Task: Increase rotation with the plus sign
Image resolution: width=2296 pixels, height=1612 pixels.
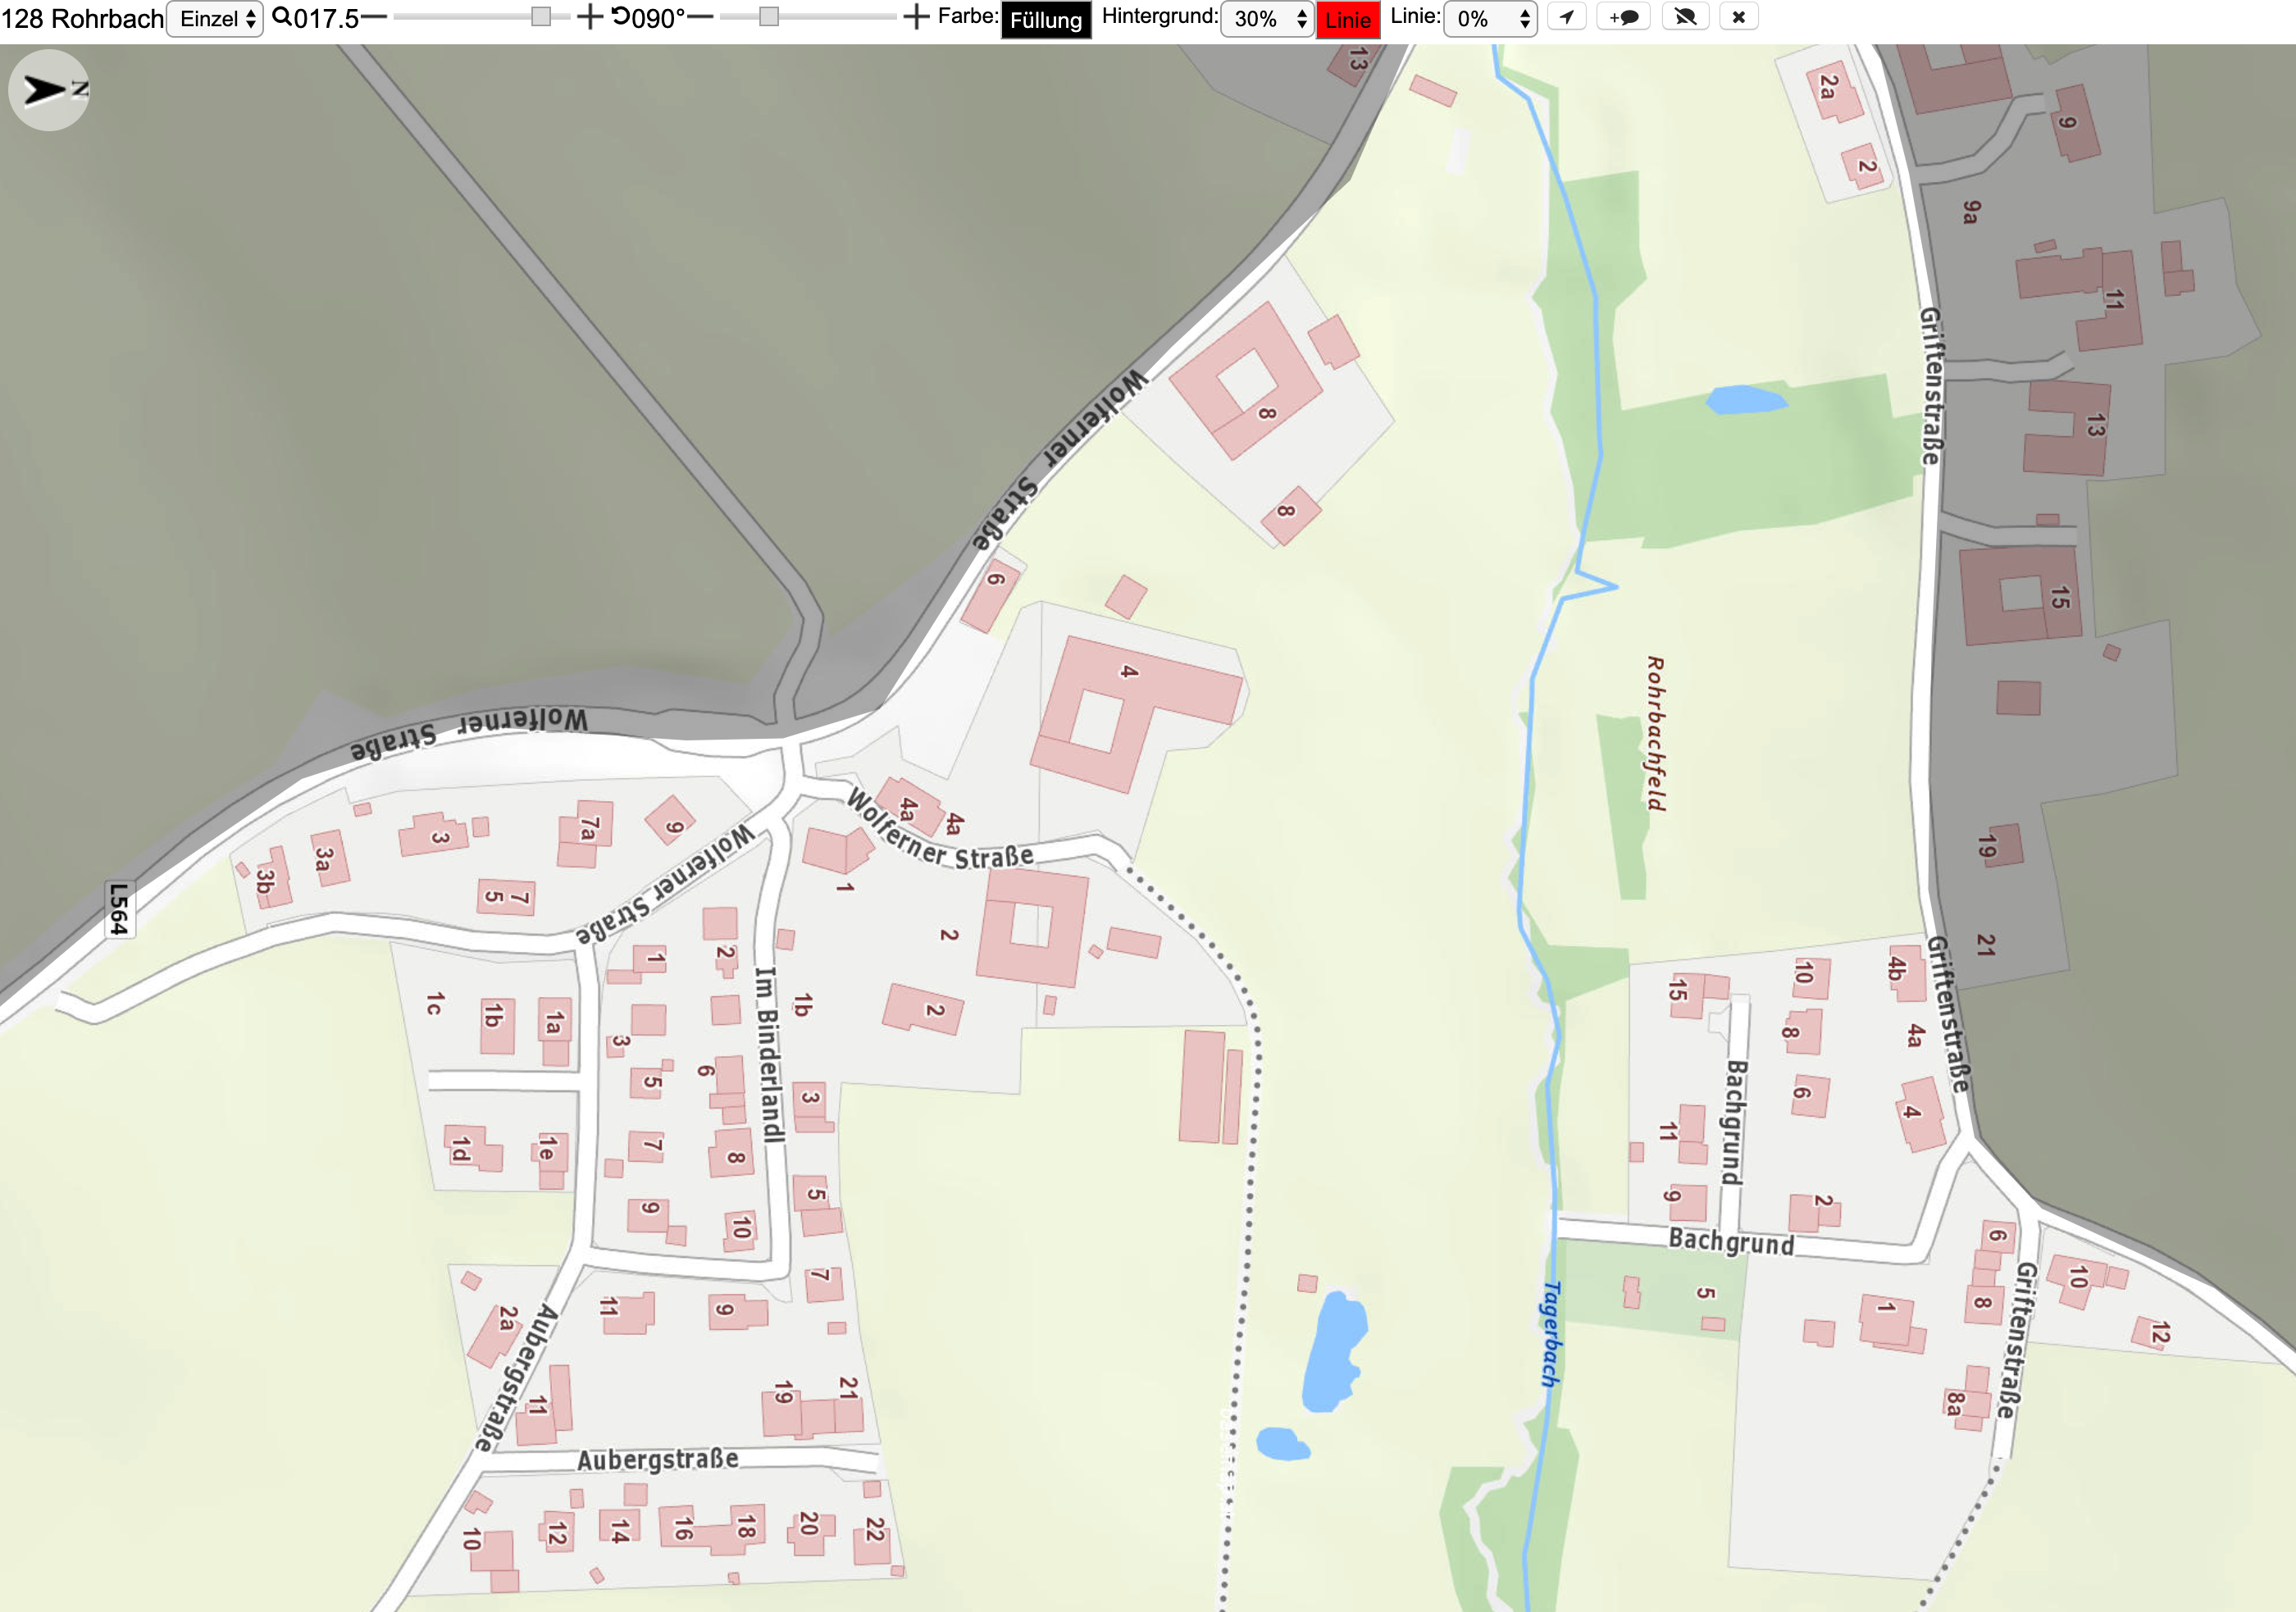Action: pyautogui.click(x=916, y=17)
